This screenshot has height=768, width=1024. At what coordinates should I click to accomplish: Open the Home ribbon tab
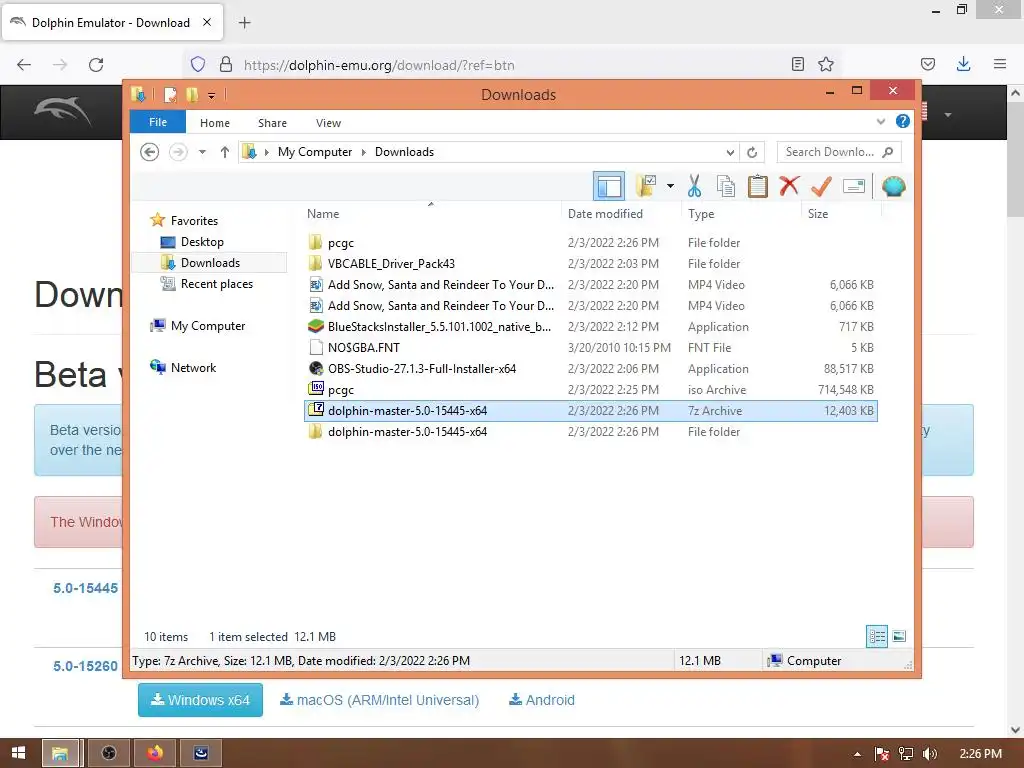pos(215,123)
